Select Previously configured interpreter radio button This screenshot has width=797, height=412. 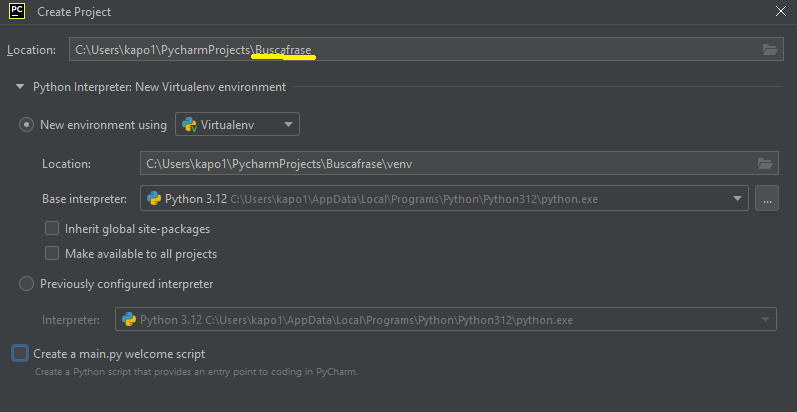point(26,283)
